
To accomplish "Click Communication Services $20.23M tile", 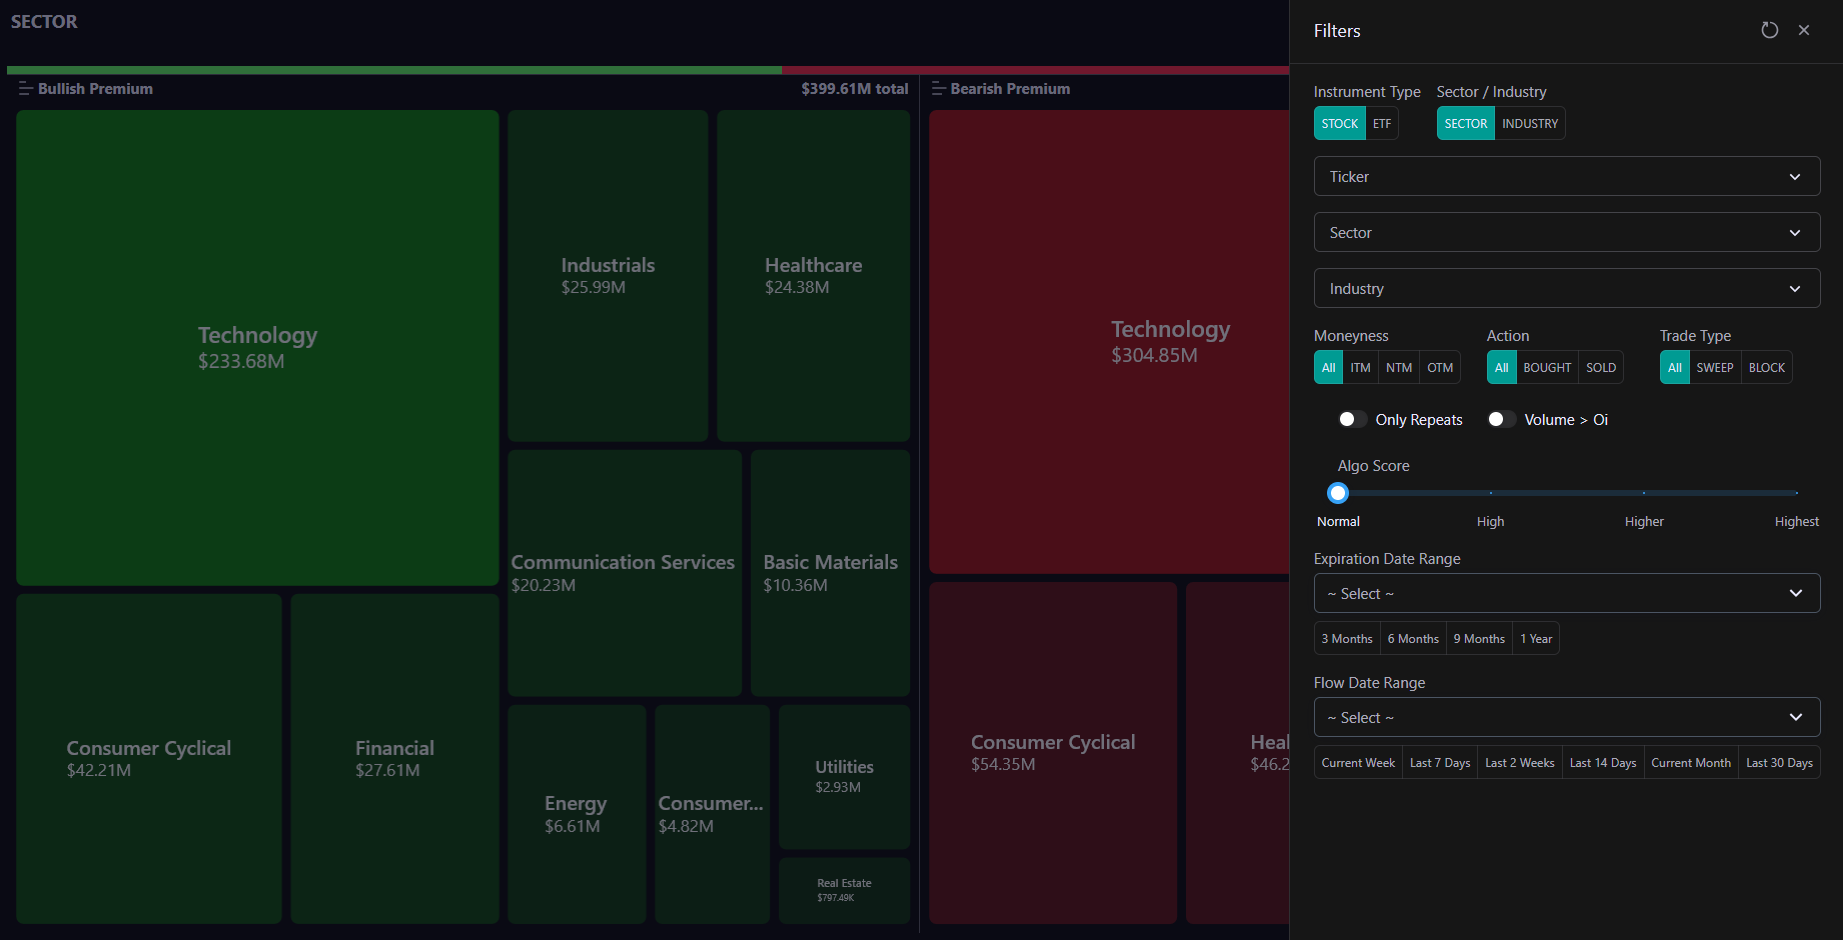I will (624, 573).
